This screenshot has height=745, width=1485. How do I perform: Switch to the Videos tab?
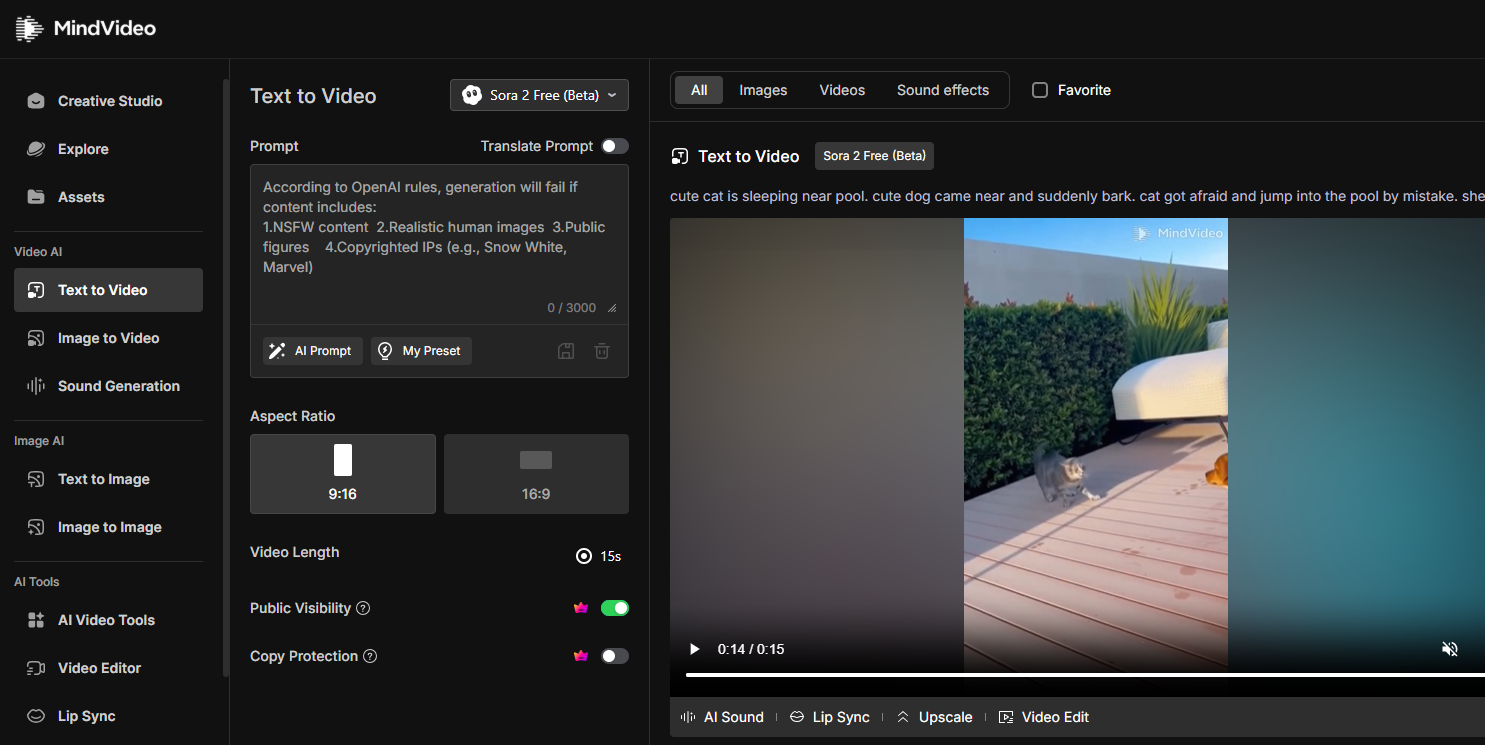pyautogui.click(x=842, y=90)
